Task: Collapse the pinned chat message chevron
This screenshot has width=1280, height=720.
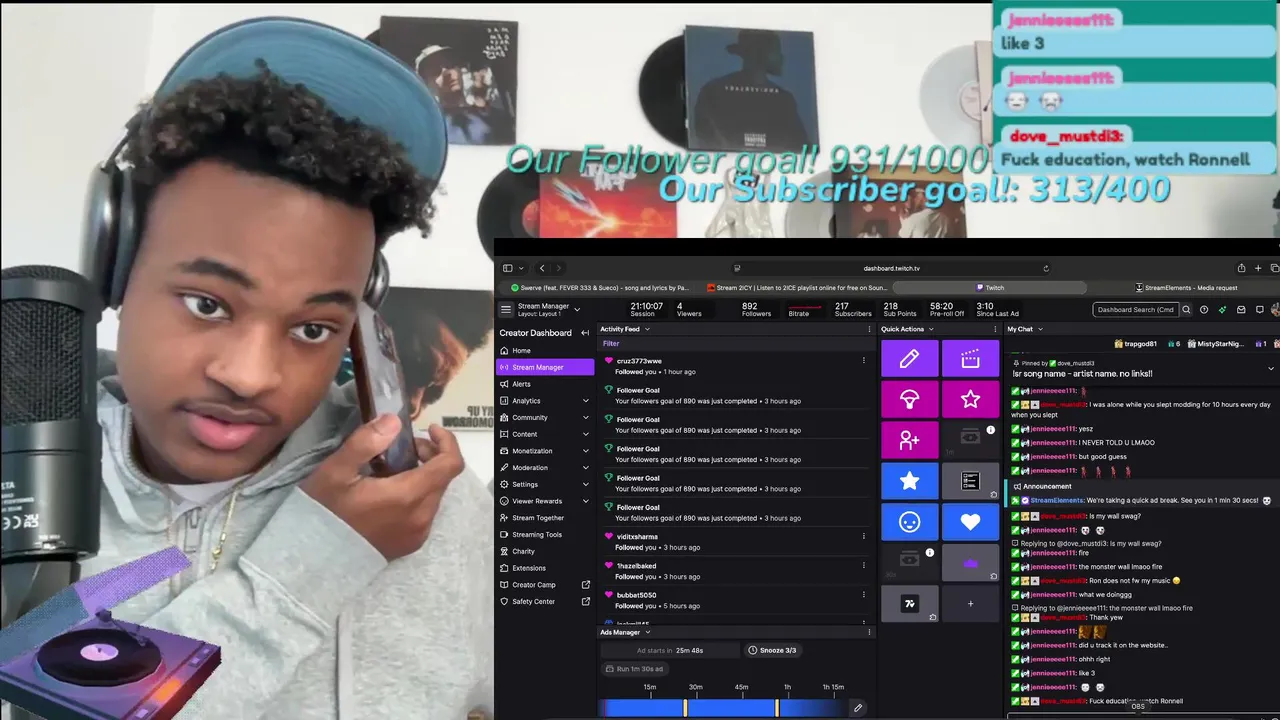Action: click(x=1271, y=368)
